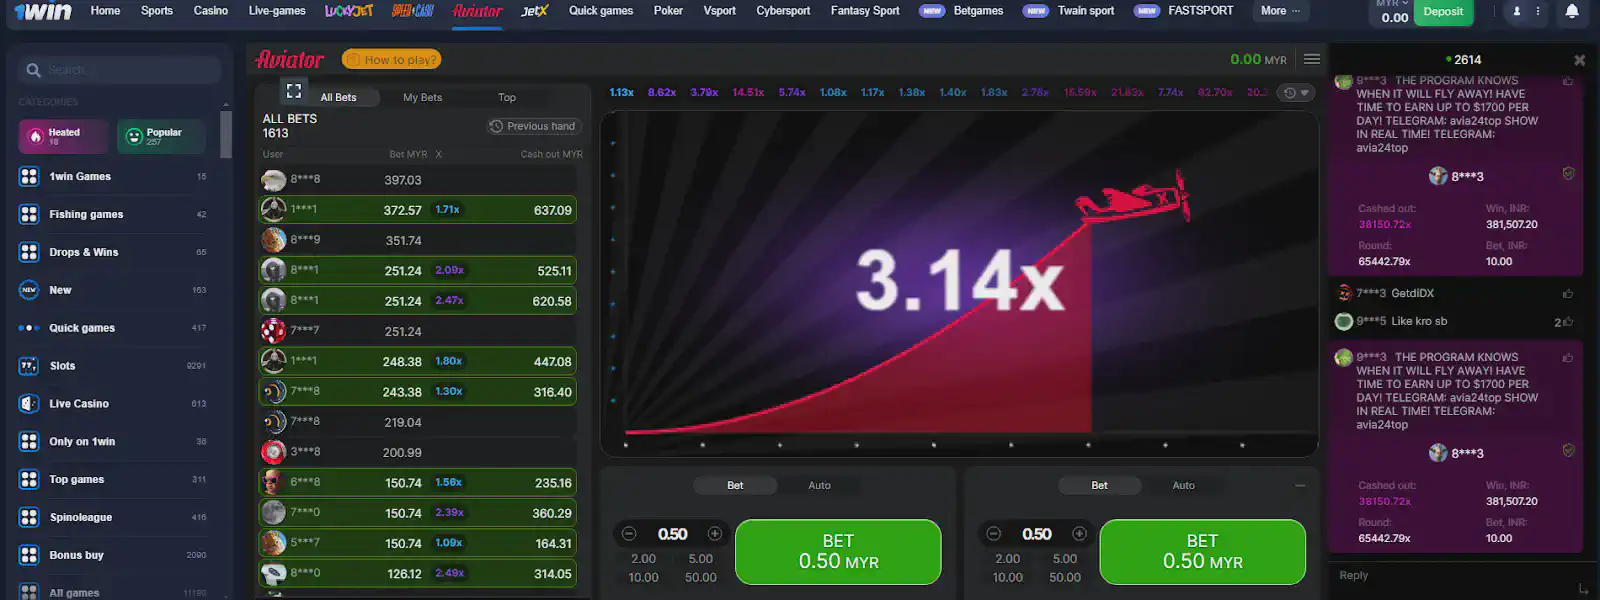Screen dimensions: 1600x600
Task: Open the JetX game logo link
Action: coord(535,11)
